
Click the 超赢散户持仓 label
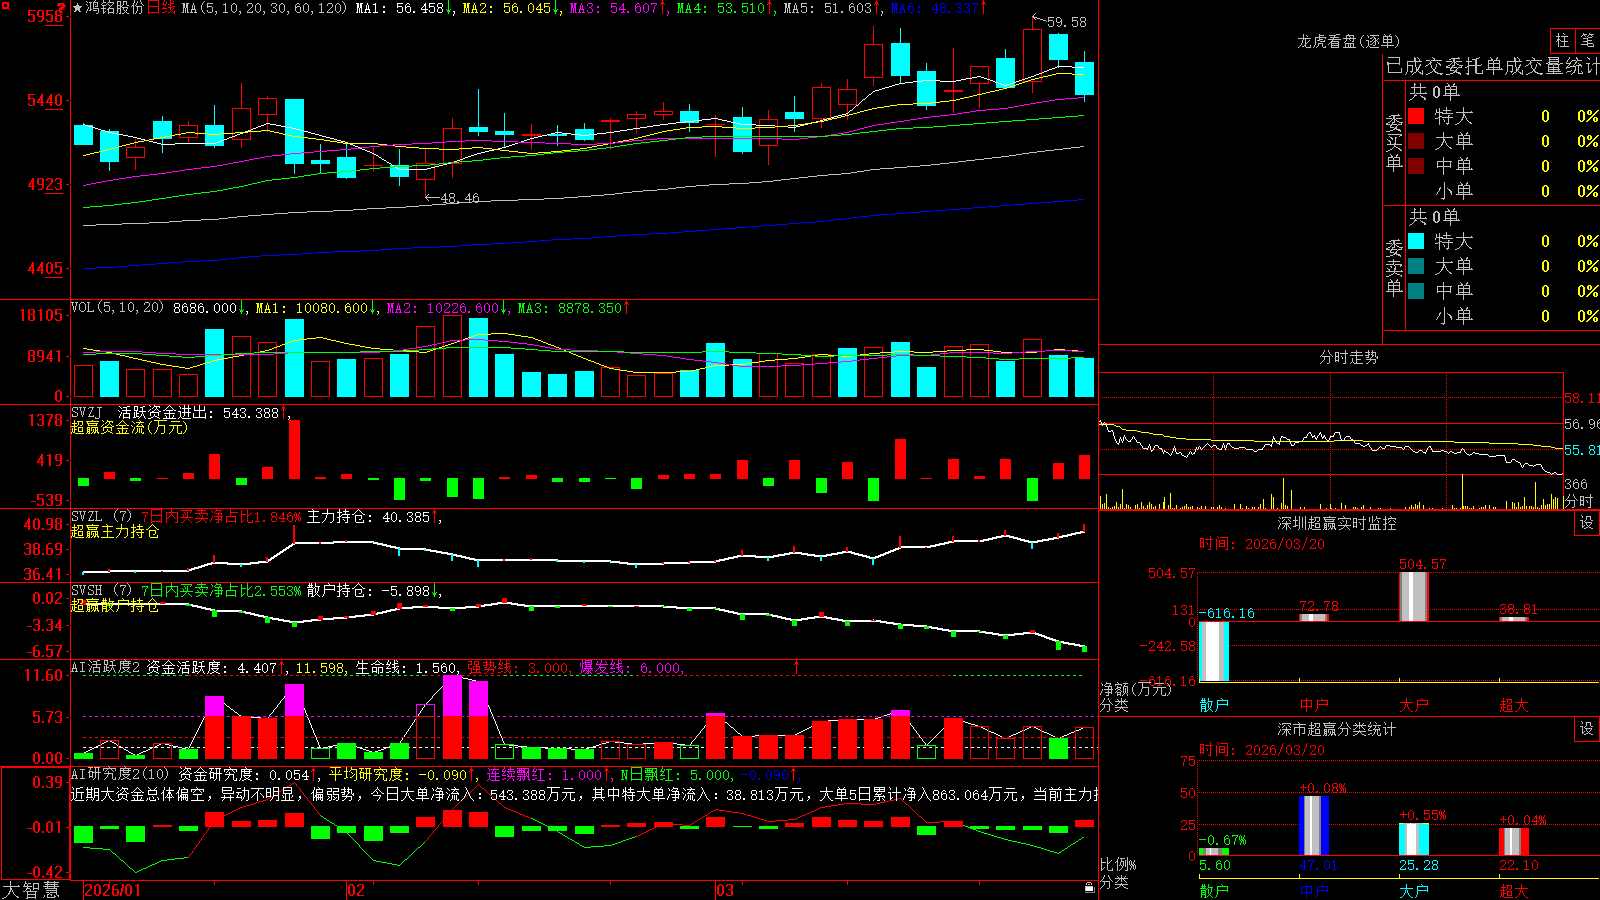(115, 605)
